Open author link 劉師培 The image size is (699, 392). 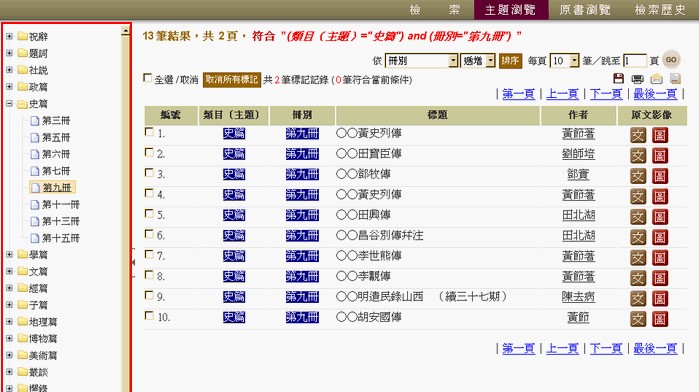pyautogui.click(x=578, y=154)
